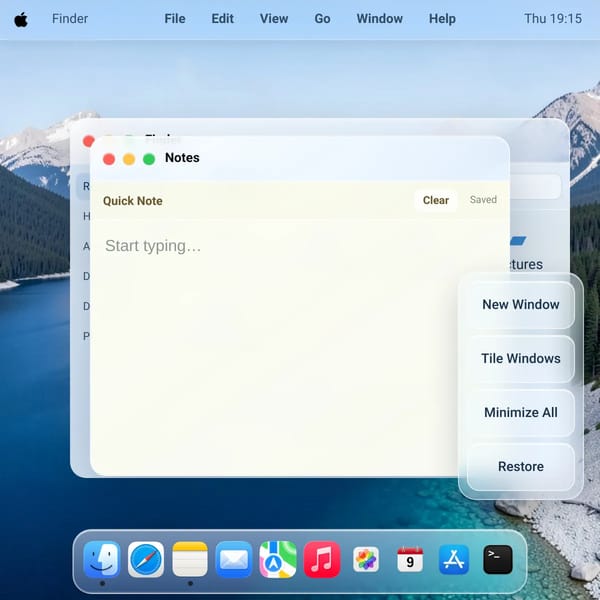This screenshot has height=600, width=600.
Task: Close the Finder window behind Notes
Action: tap(88, 141)
